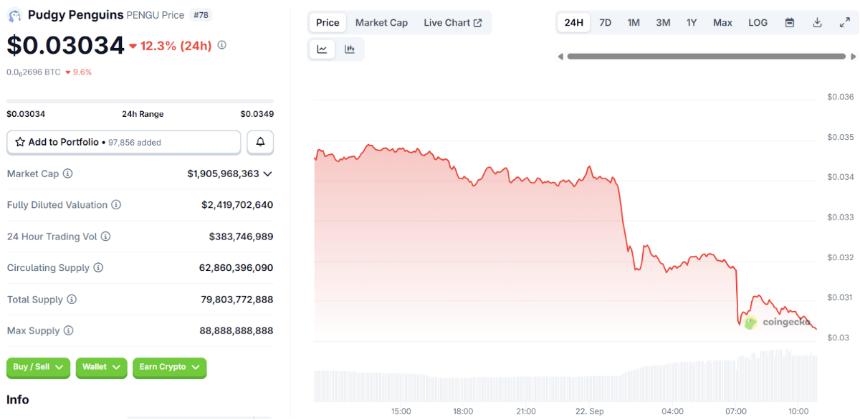Select the 7D time range
Viewport: 860px width, 420px height.
pyautogui.click(x=605, y=22)
